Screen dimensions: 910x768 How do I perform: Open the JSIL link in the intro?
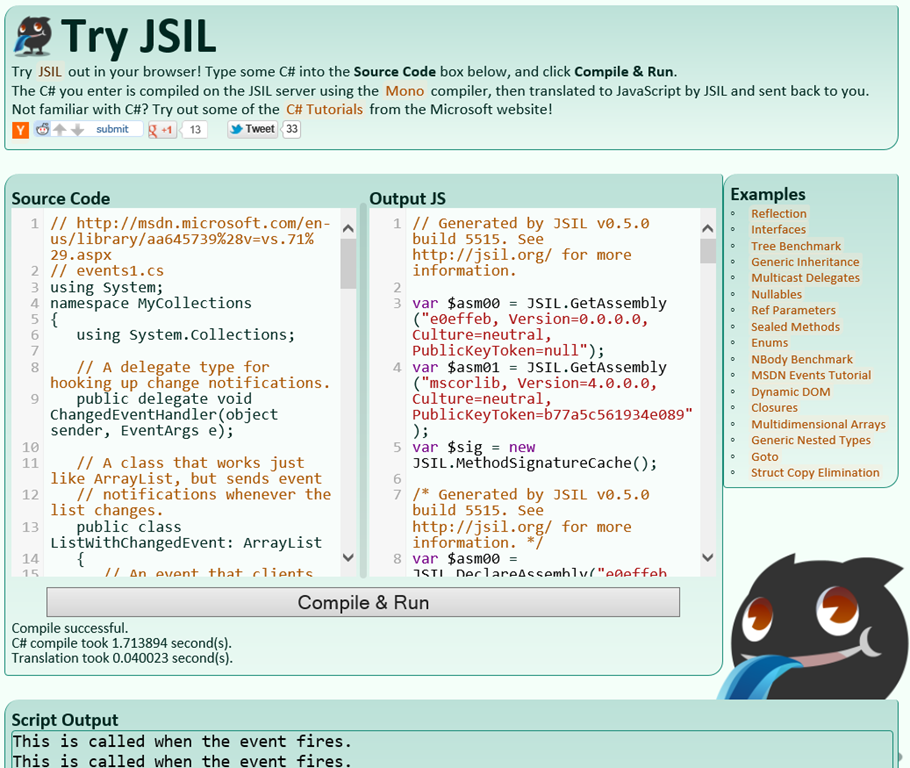(x=50, y=71)
